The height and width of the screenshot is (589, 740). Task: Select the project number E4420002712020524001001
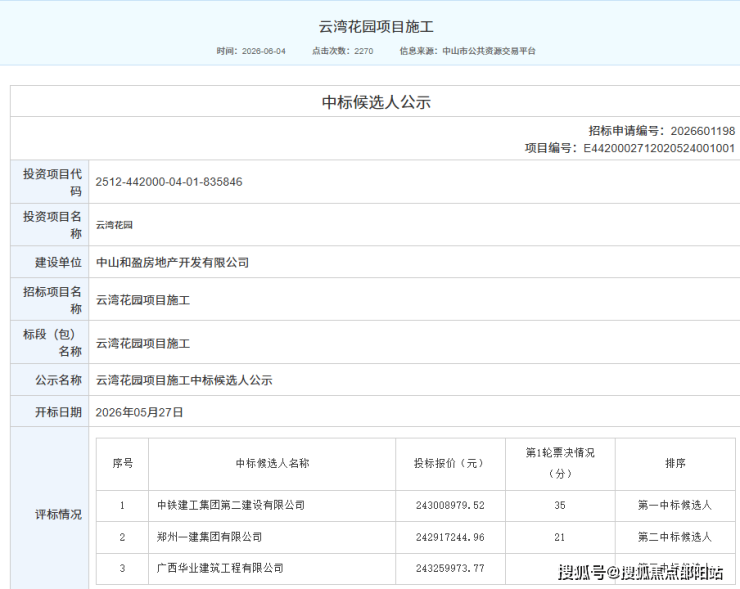pos(659,148)
